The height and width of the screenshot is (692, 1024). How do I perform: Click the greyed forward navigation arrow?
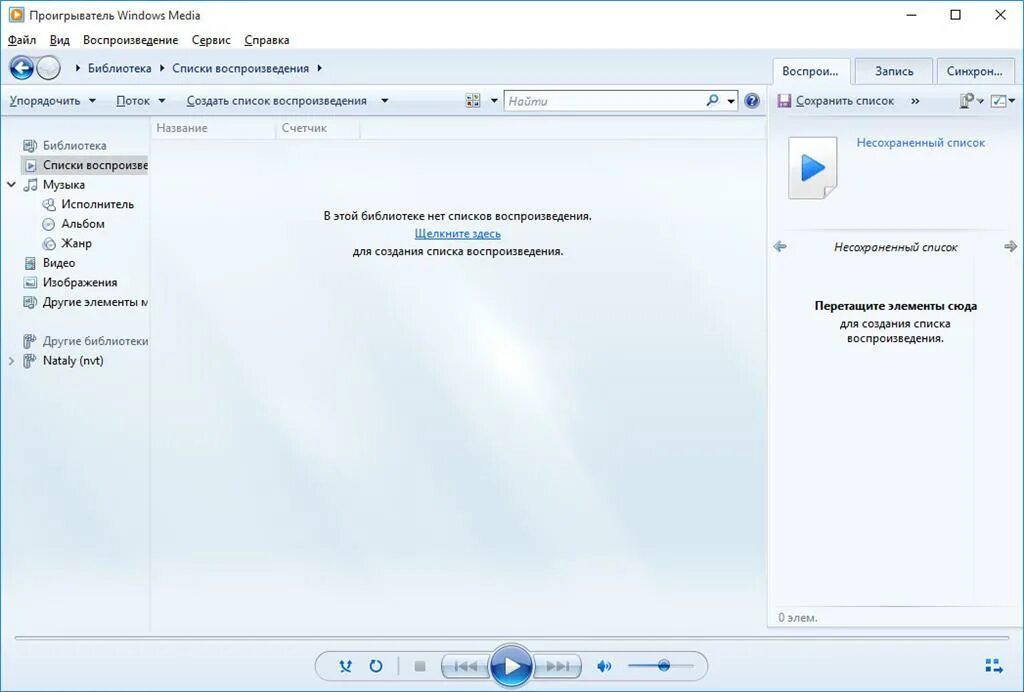tap(48, 68)
